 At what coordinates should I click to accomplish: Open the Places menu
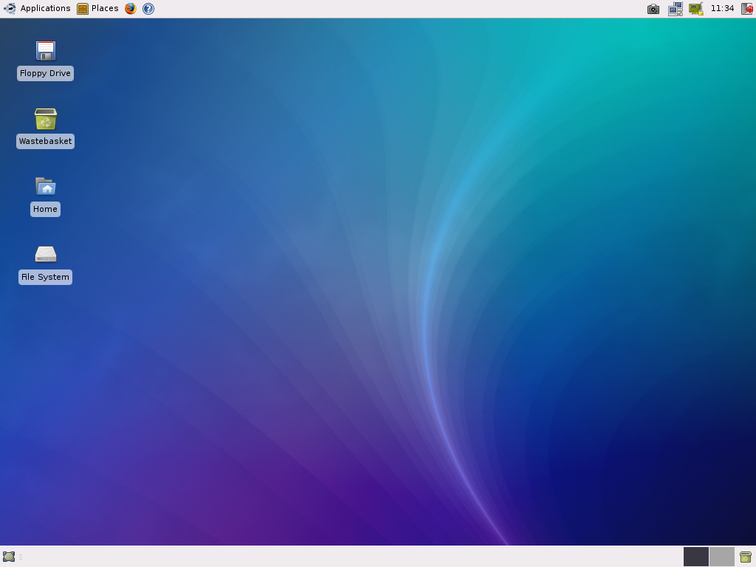point(98,9)
